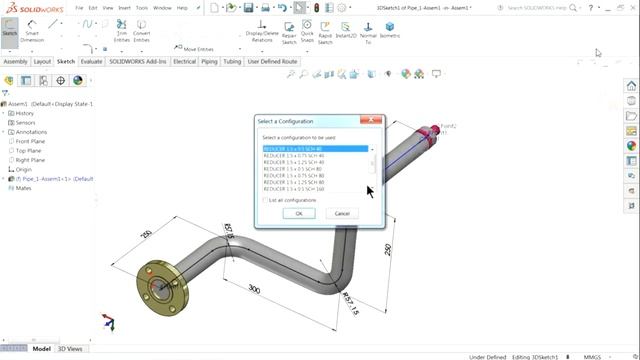Open the Edit menu
This screenshot has width=640, height=360.
point(93,8)
